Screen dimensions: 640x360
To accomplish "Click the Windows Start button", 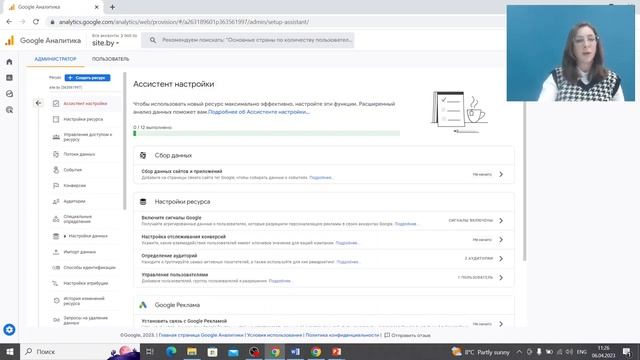I will pos(9,351).
